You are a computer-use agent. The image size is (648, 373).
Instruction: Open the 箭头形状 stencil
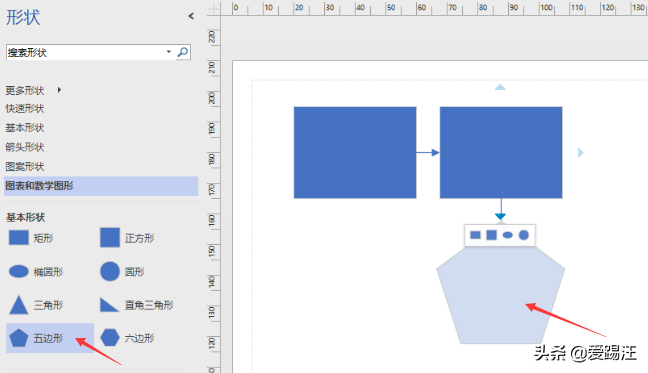24,147
